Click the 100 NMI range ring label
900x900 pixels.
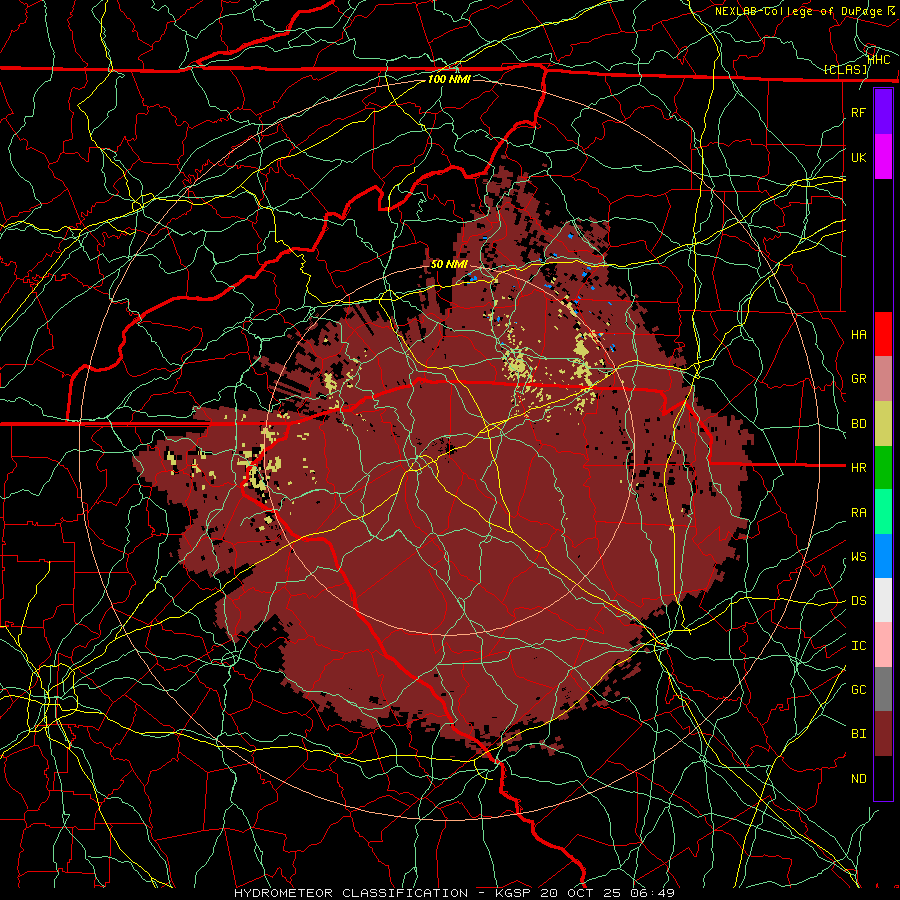449,79
